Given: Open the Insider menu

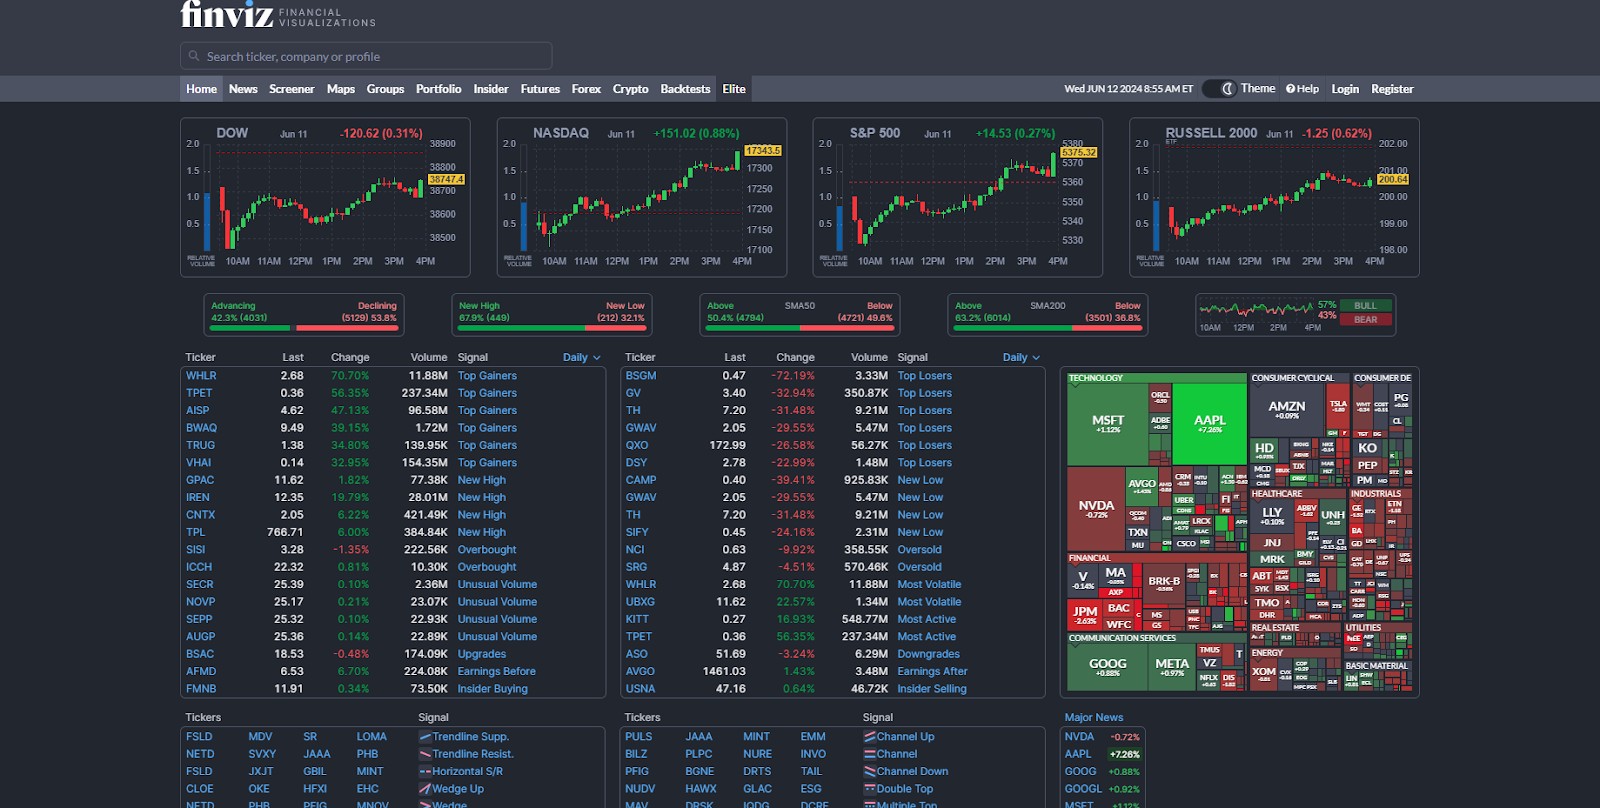Looking at the screenshot, I should coord(490,89).
